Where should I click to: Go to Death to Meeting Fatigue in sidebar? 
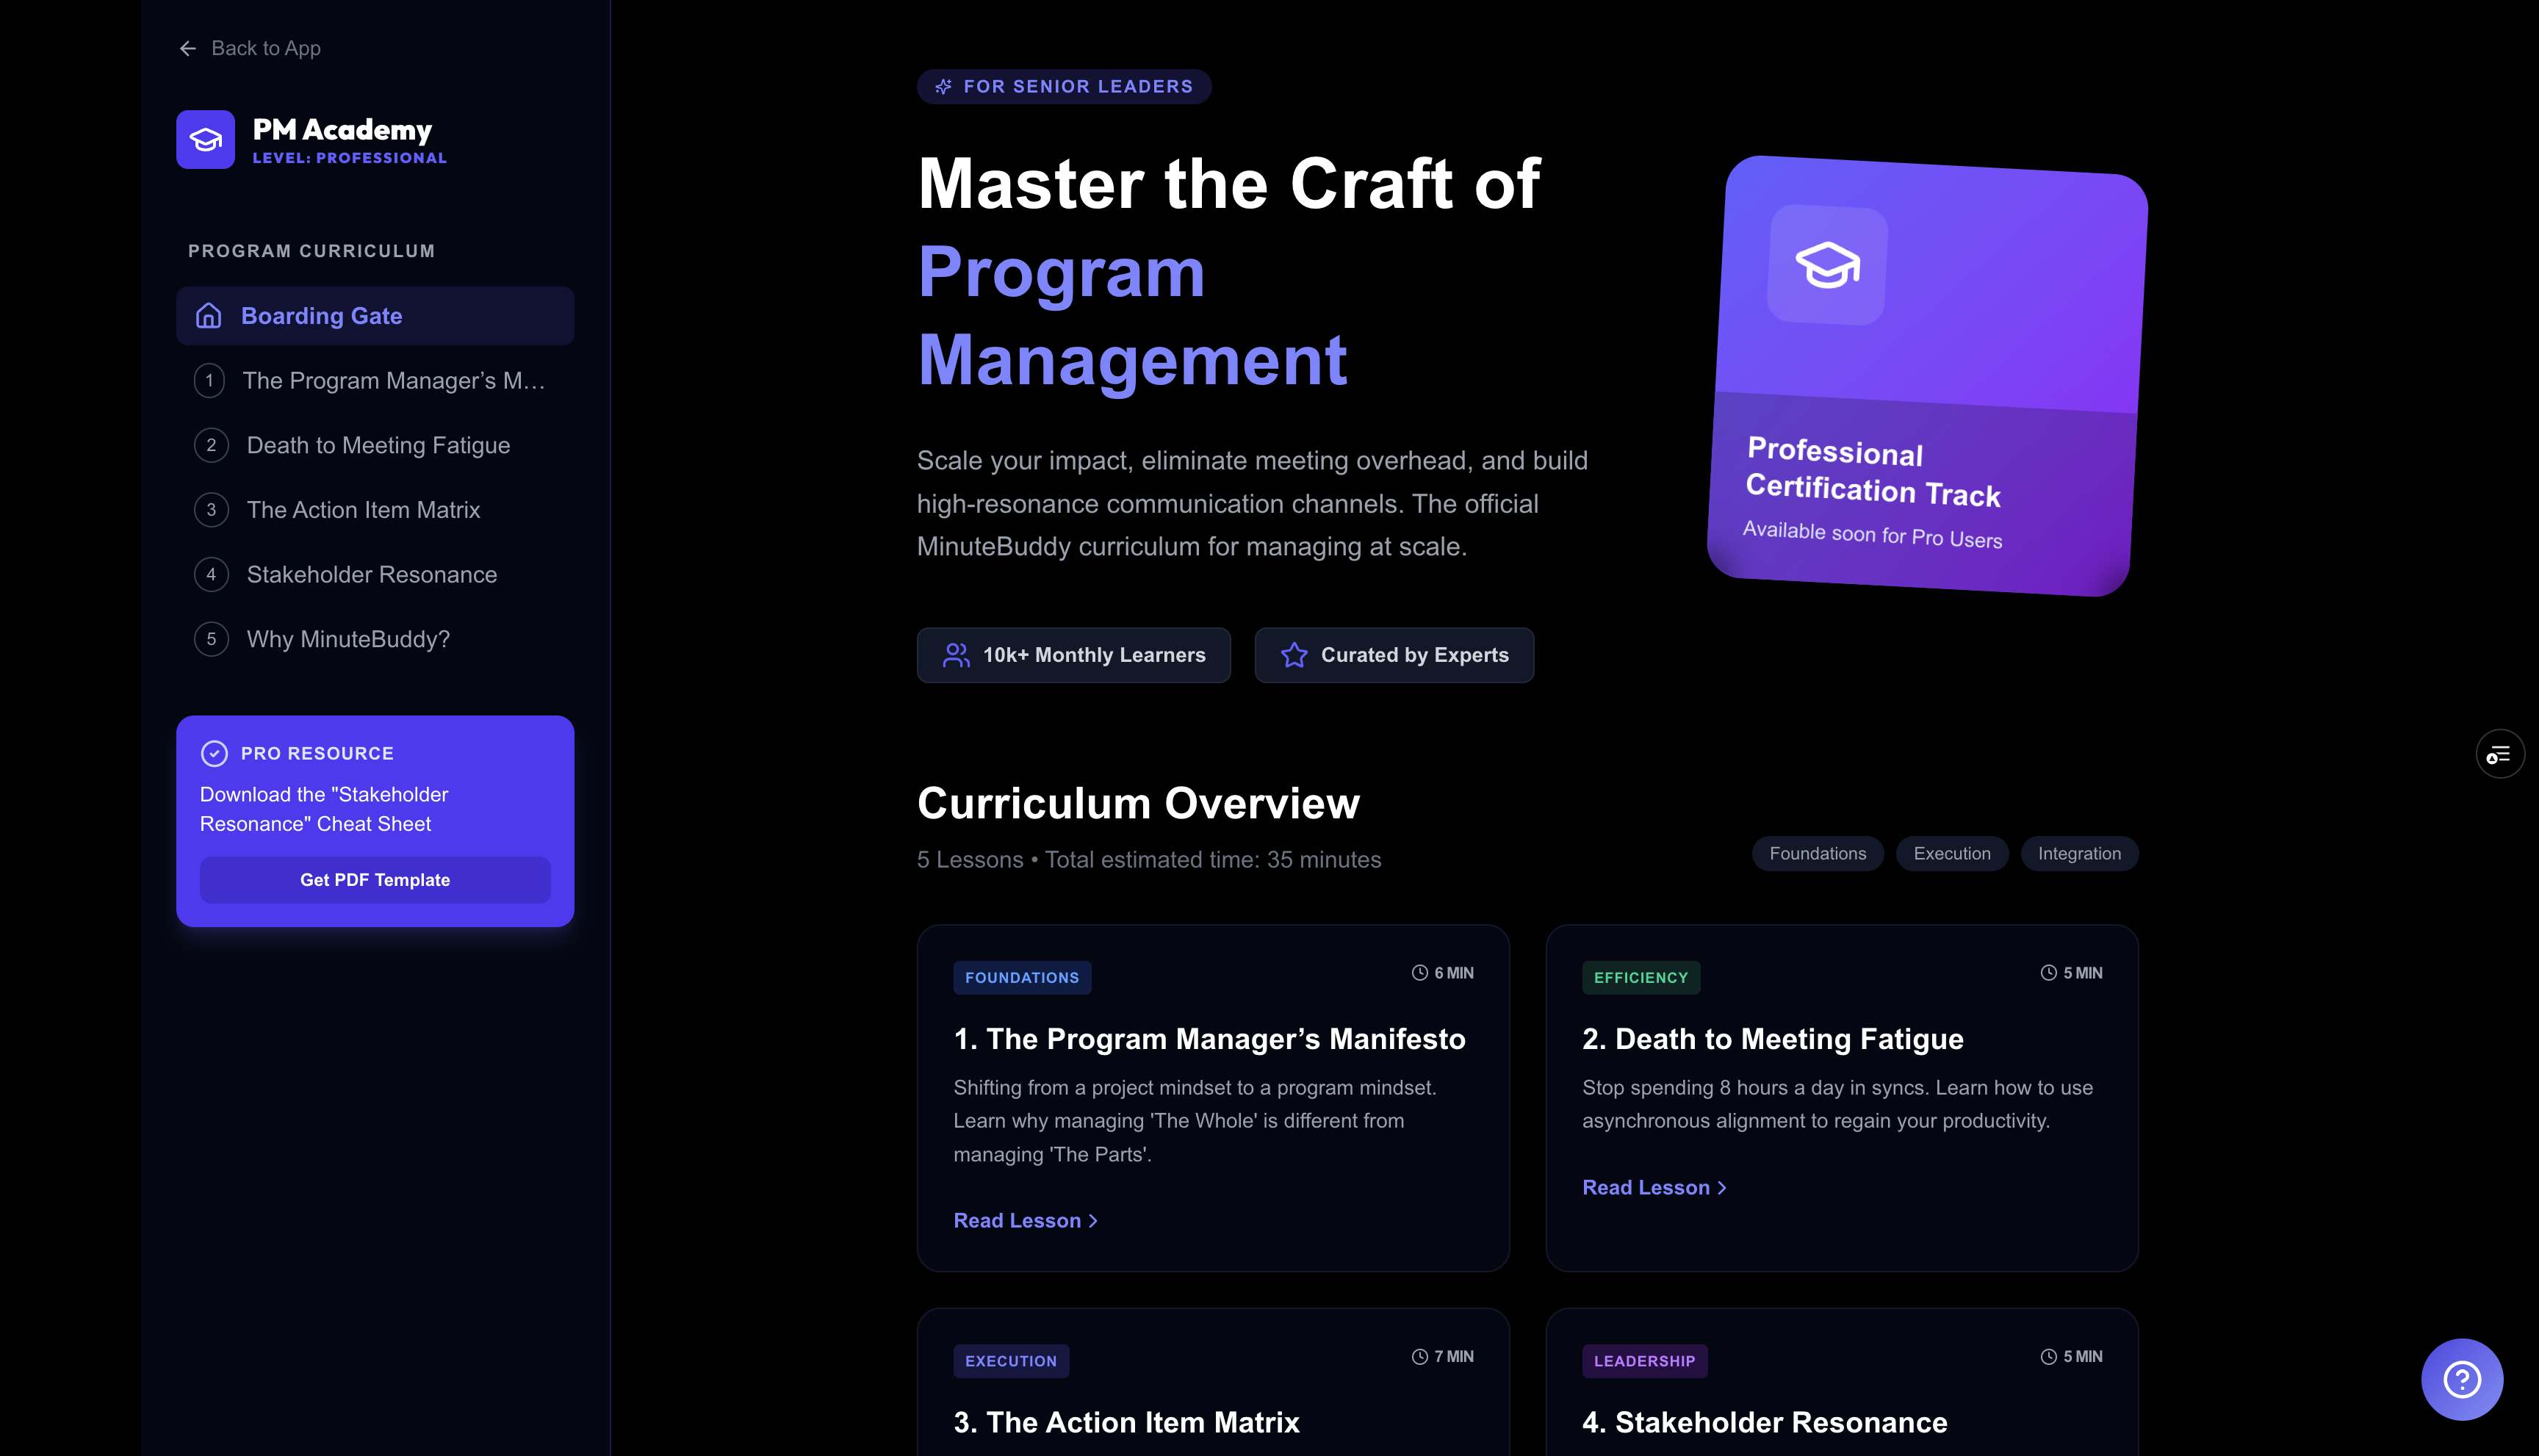pos(378,445)
